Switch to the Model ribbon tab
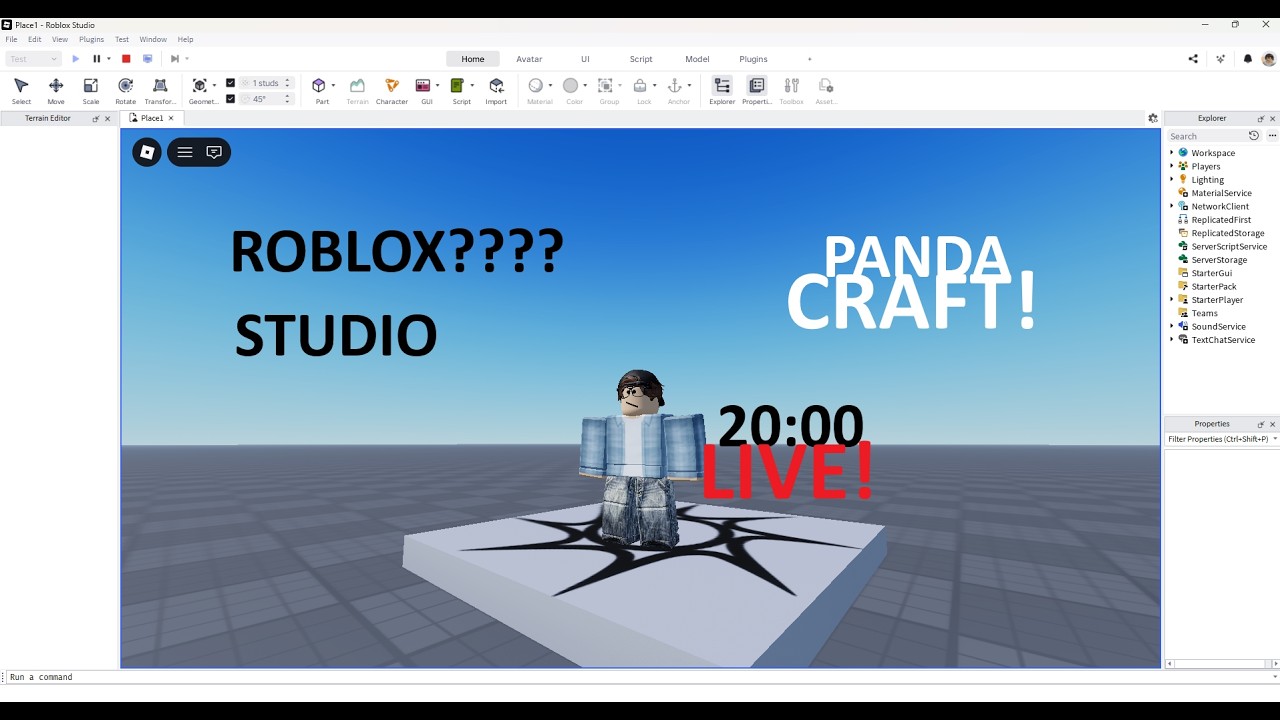 [697, 59]
